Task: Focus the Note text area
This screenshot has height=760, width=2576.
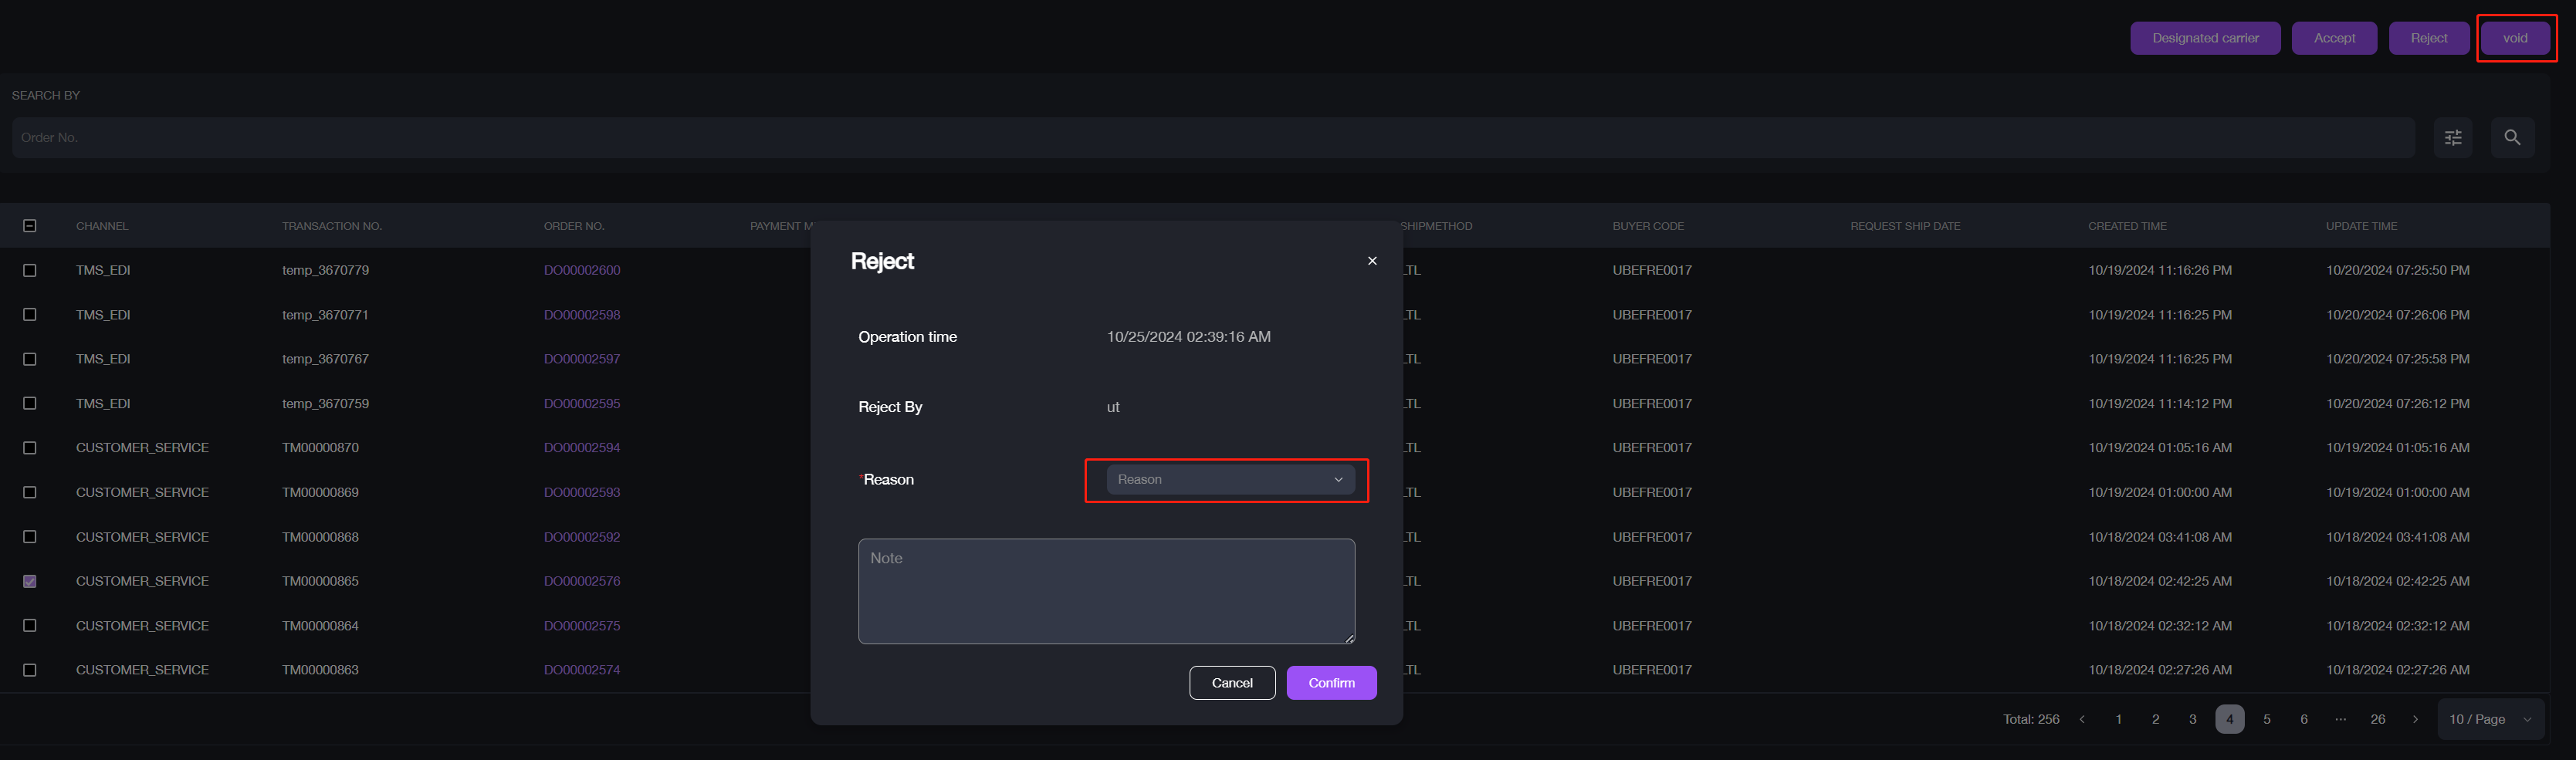Action: (x=1106, y=591)
